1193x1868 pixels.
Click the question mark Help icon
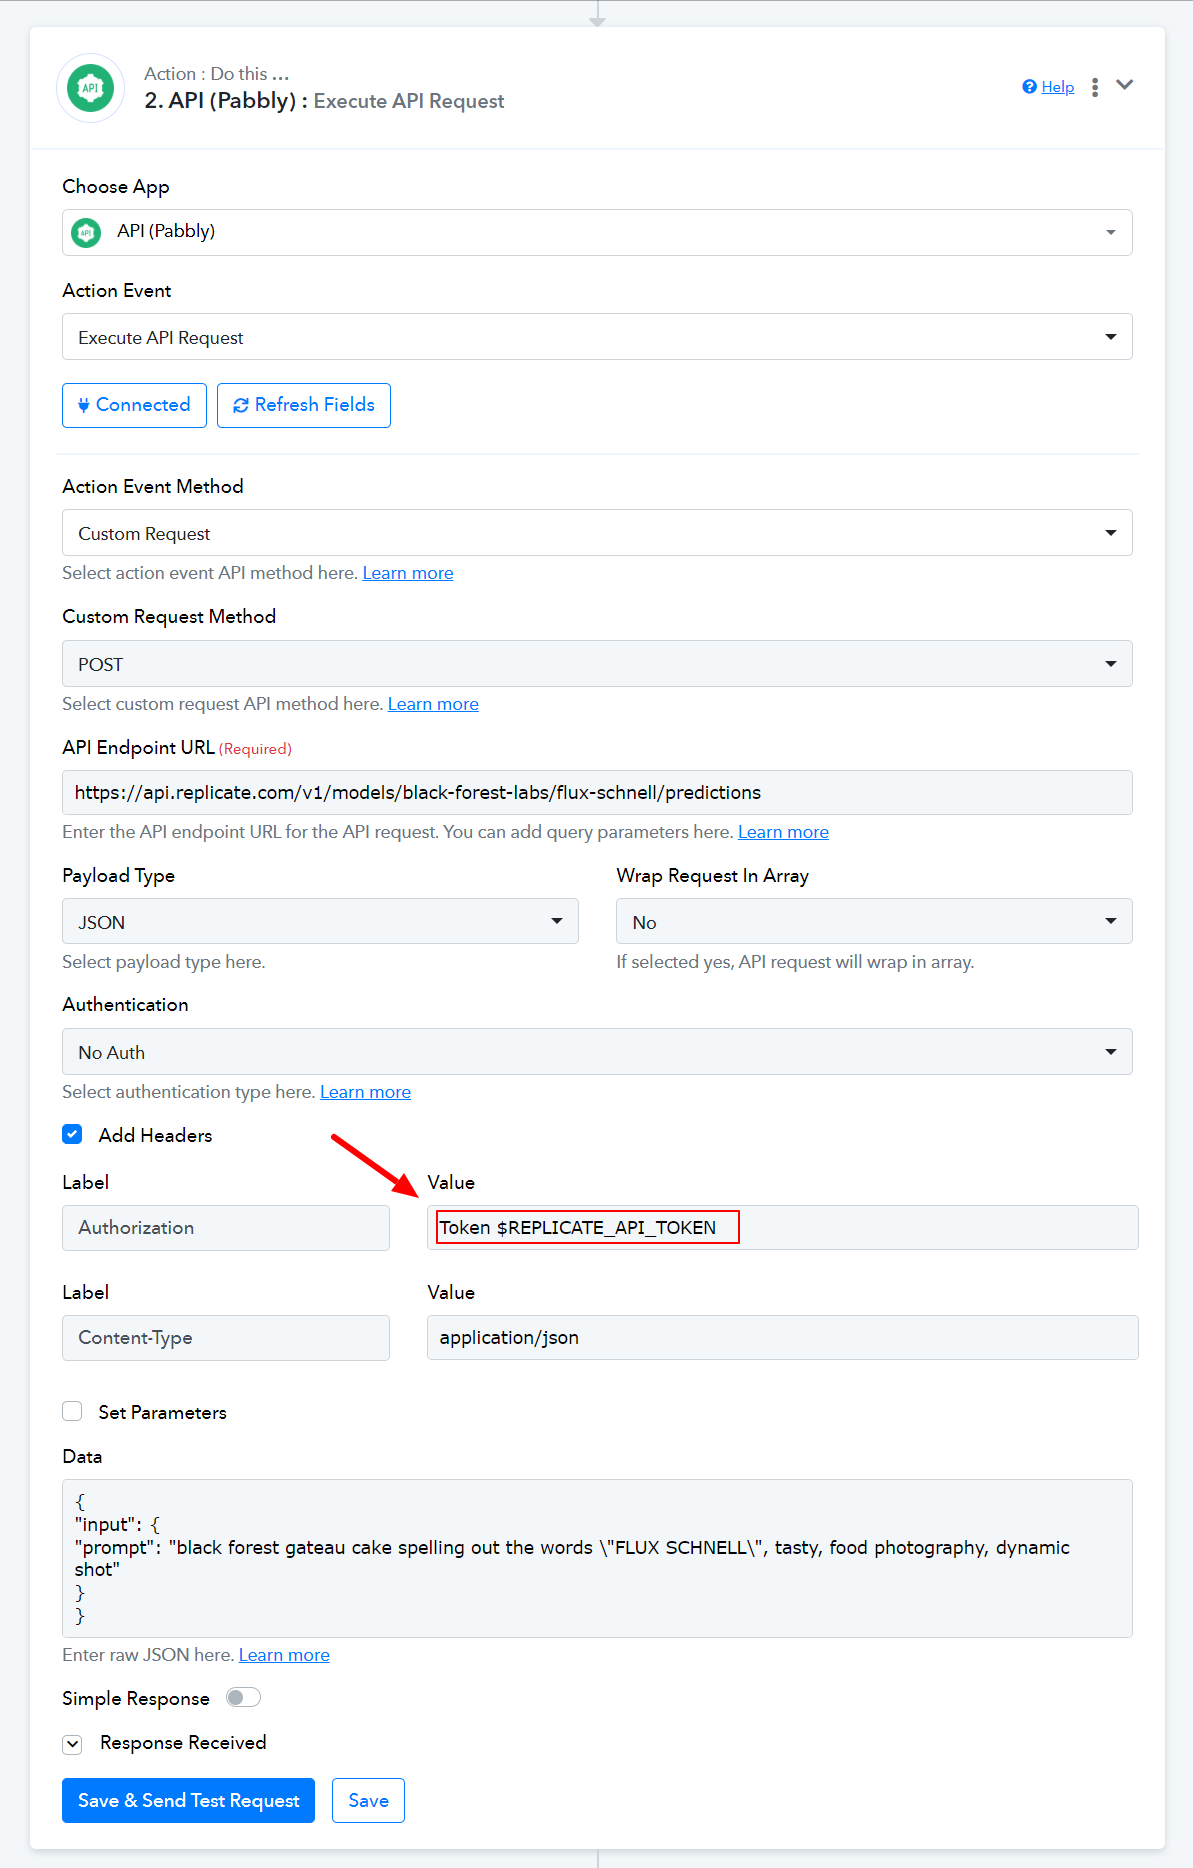pos(1029,87)
